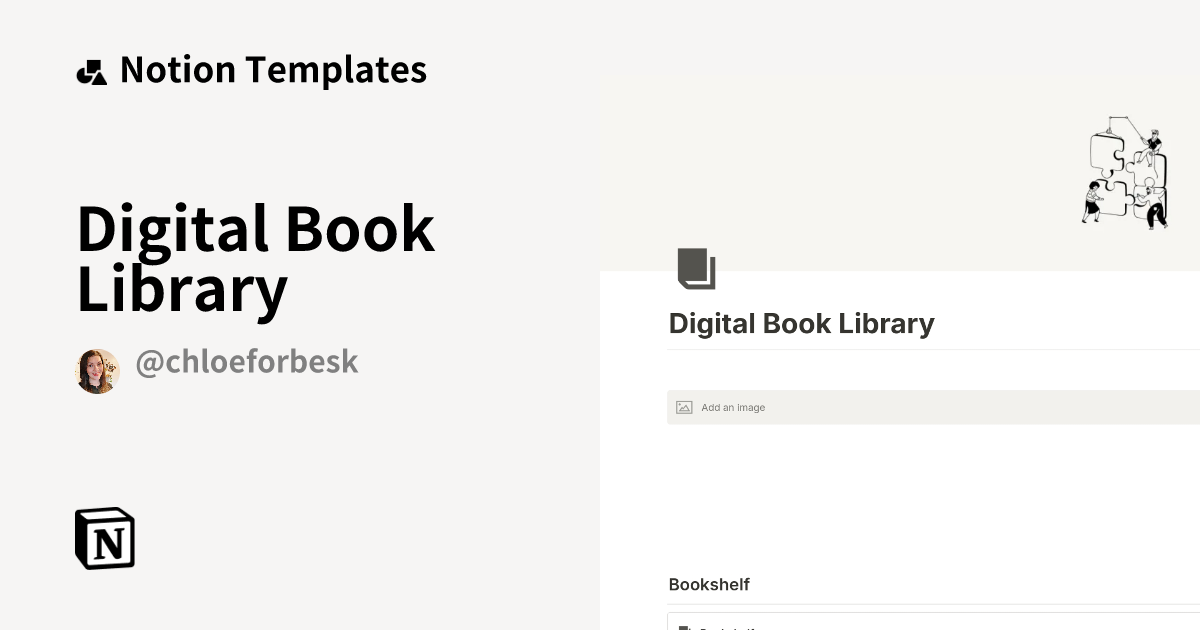The width and height of the screenshot is (1200, 630).
Task: Click the Add an image placeholder
Action: 733,407
